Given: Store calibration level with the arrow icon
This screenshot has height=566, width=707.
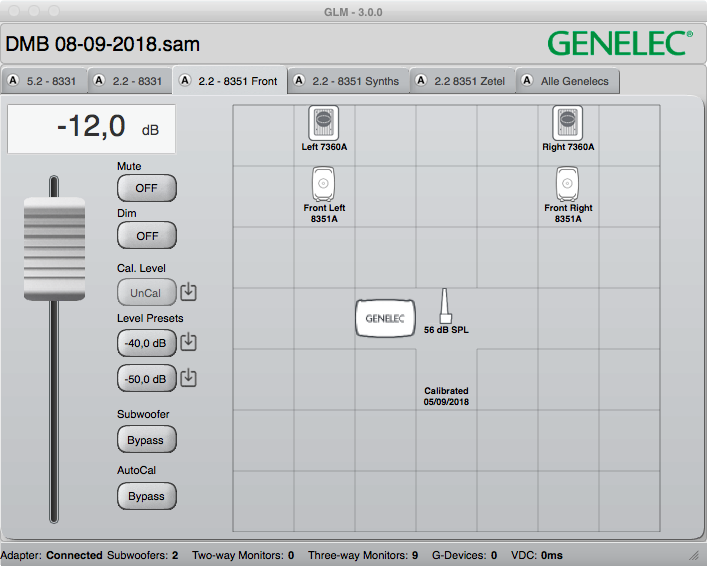Looking at the screenshot, I should point(188,292).
